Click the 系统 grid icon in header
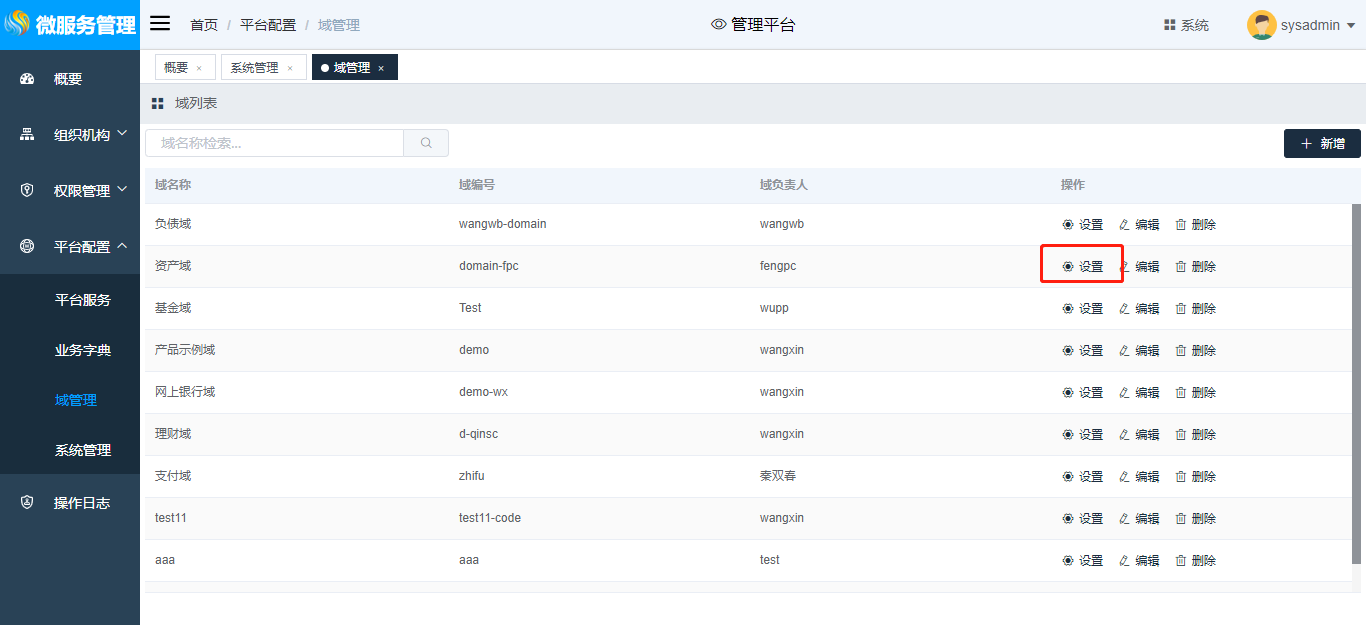The image size is (1366, 625). coord(1169,25)
